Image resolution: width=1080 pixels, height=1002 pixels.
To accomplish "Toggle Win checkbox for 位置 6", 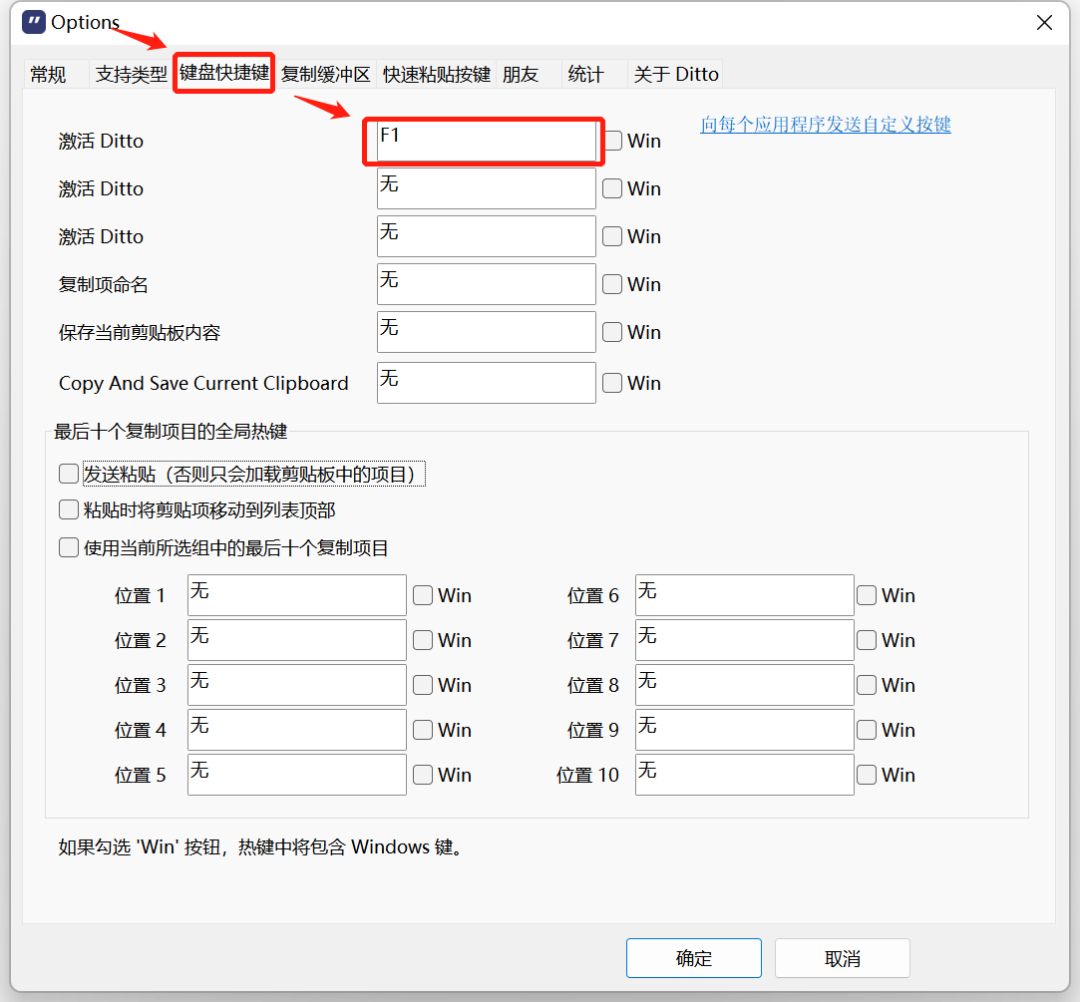I will 866,595.
